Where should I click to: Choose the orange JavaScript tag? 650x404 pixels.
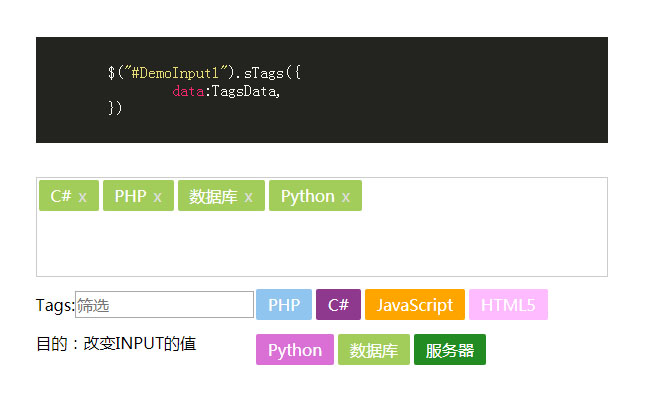point(415,305)
